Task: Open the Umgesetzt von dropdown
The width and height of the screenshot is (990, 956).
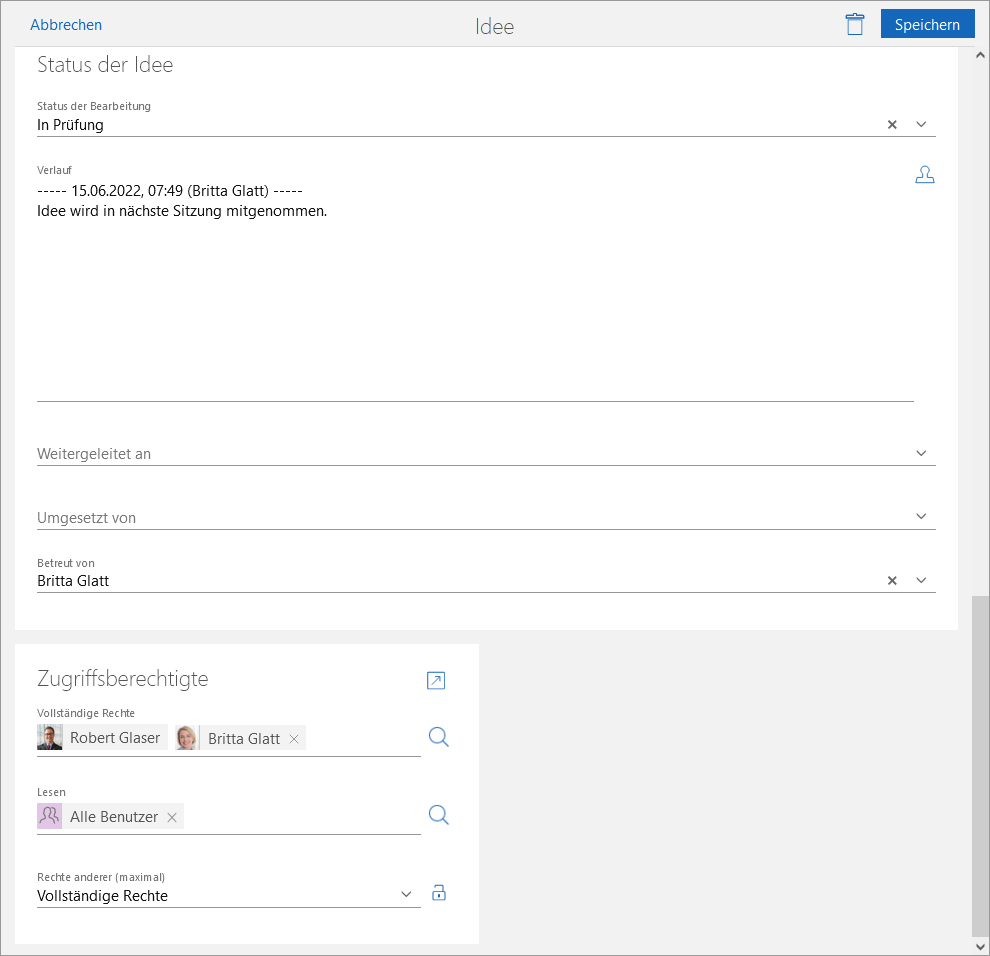Action: tap(922, 517)
